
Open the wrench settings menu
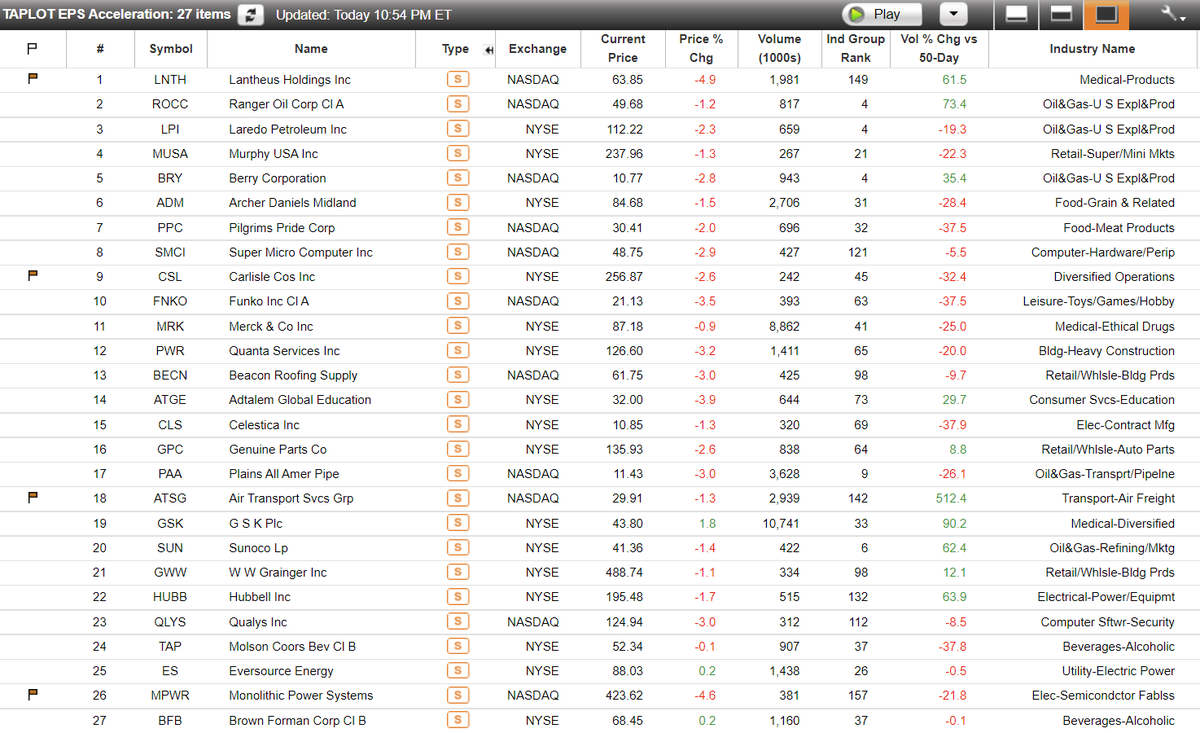click(1170, 14)
